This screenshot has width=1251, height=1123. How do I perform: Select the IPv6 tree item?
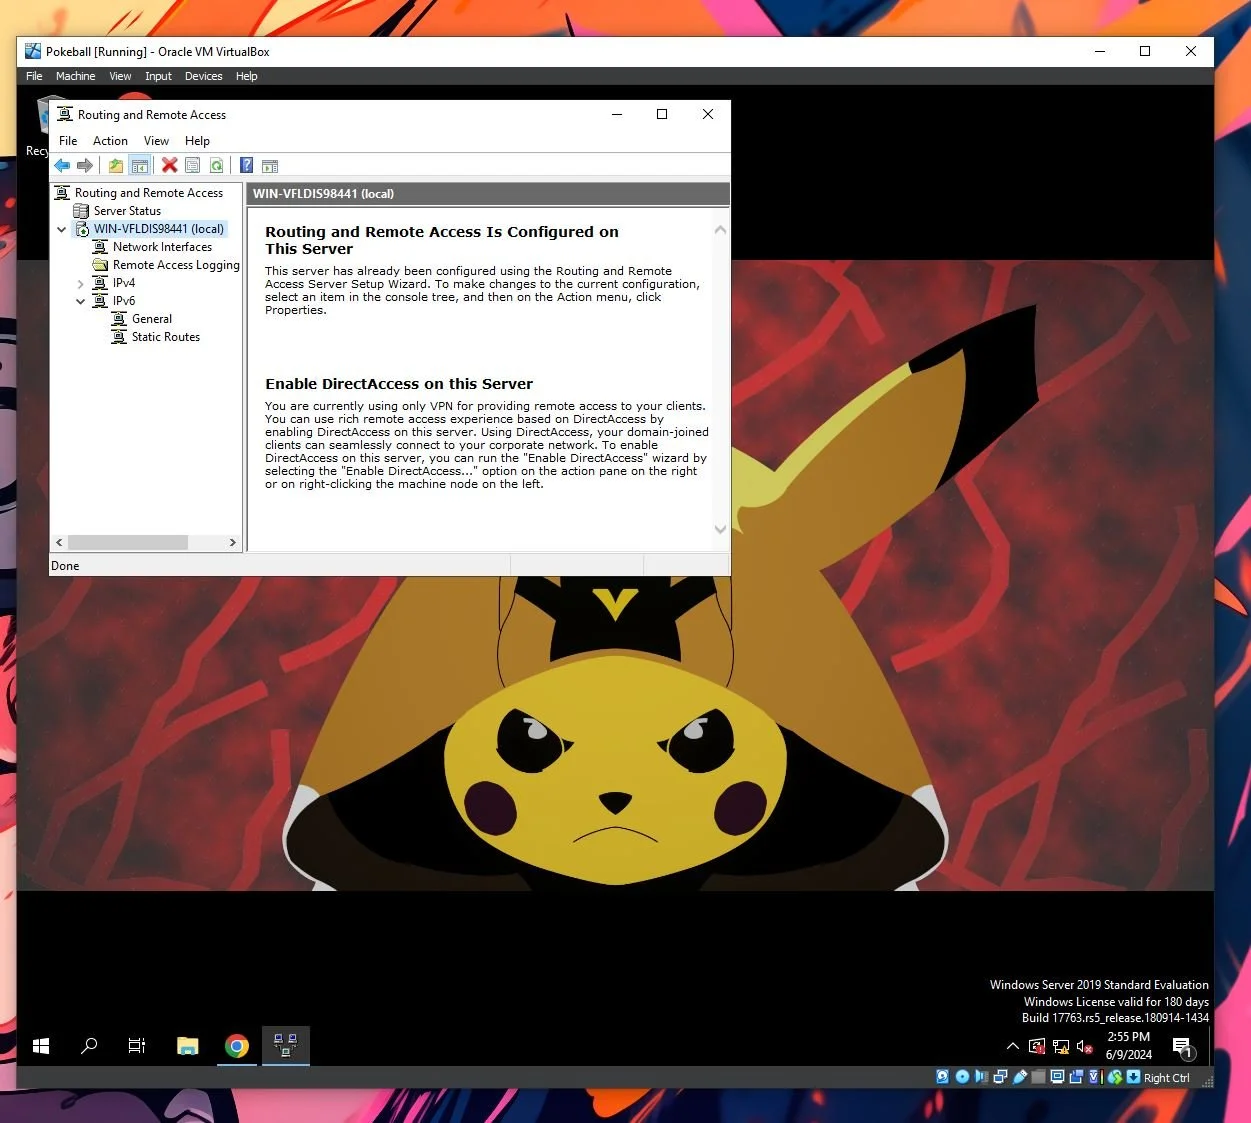point(124,301)
